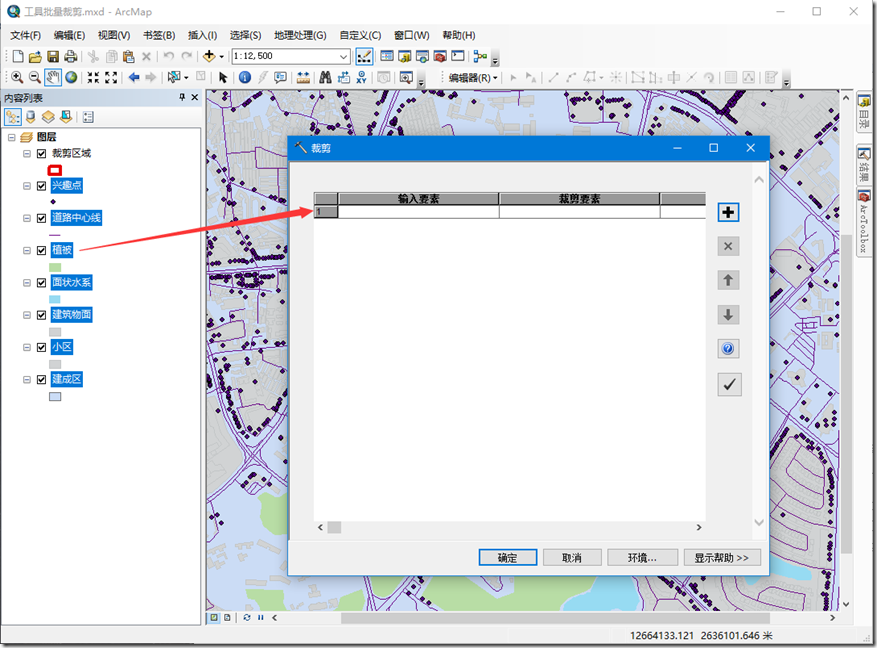The width and height of the screenshot is (877, 648).
Task: Activate the Measure ruler tool
Action: (303, 77)
